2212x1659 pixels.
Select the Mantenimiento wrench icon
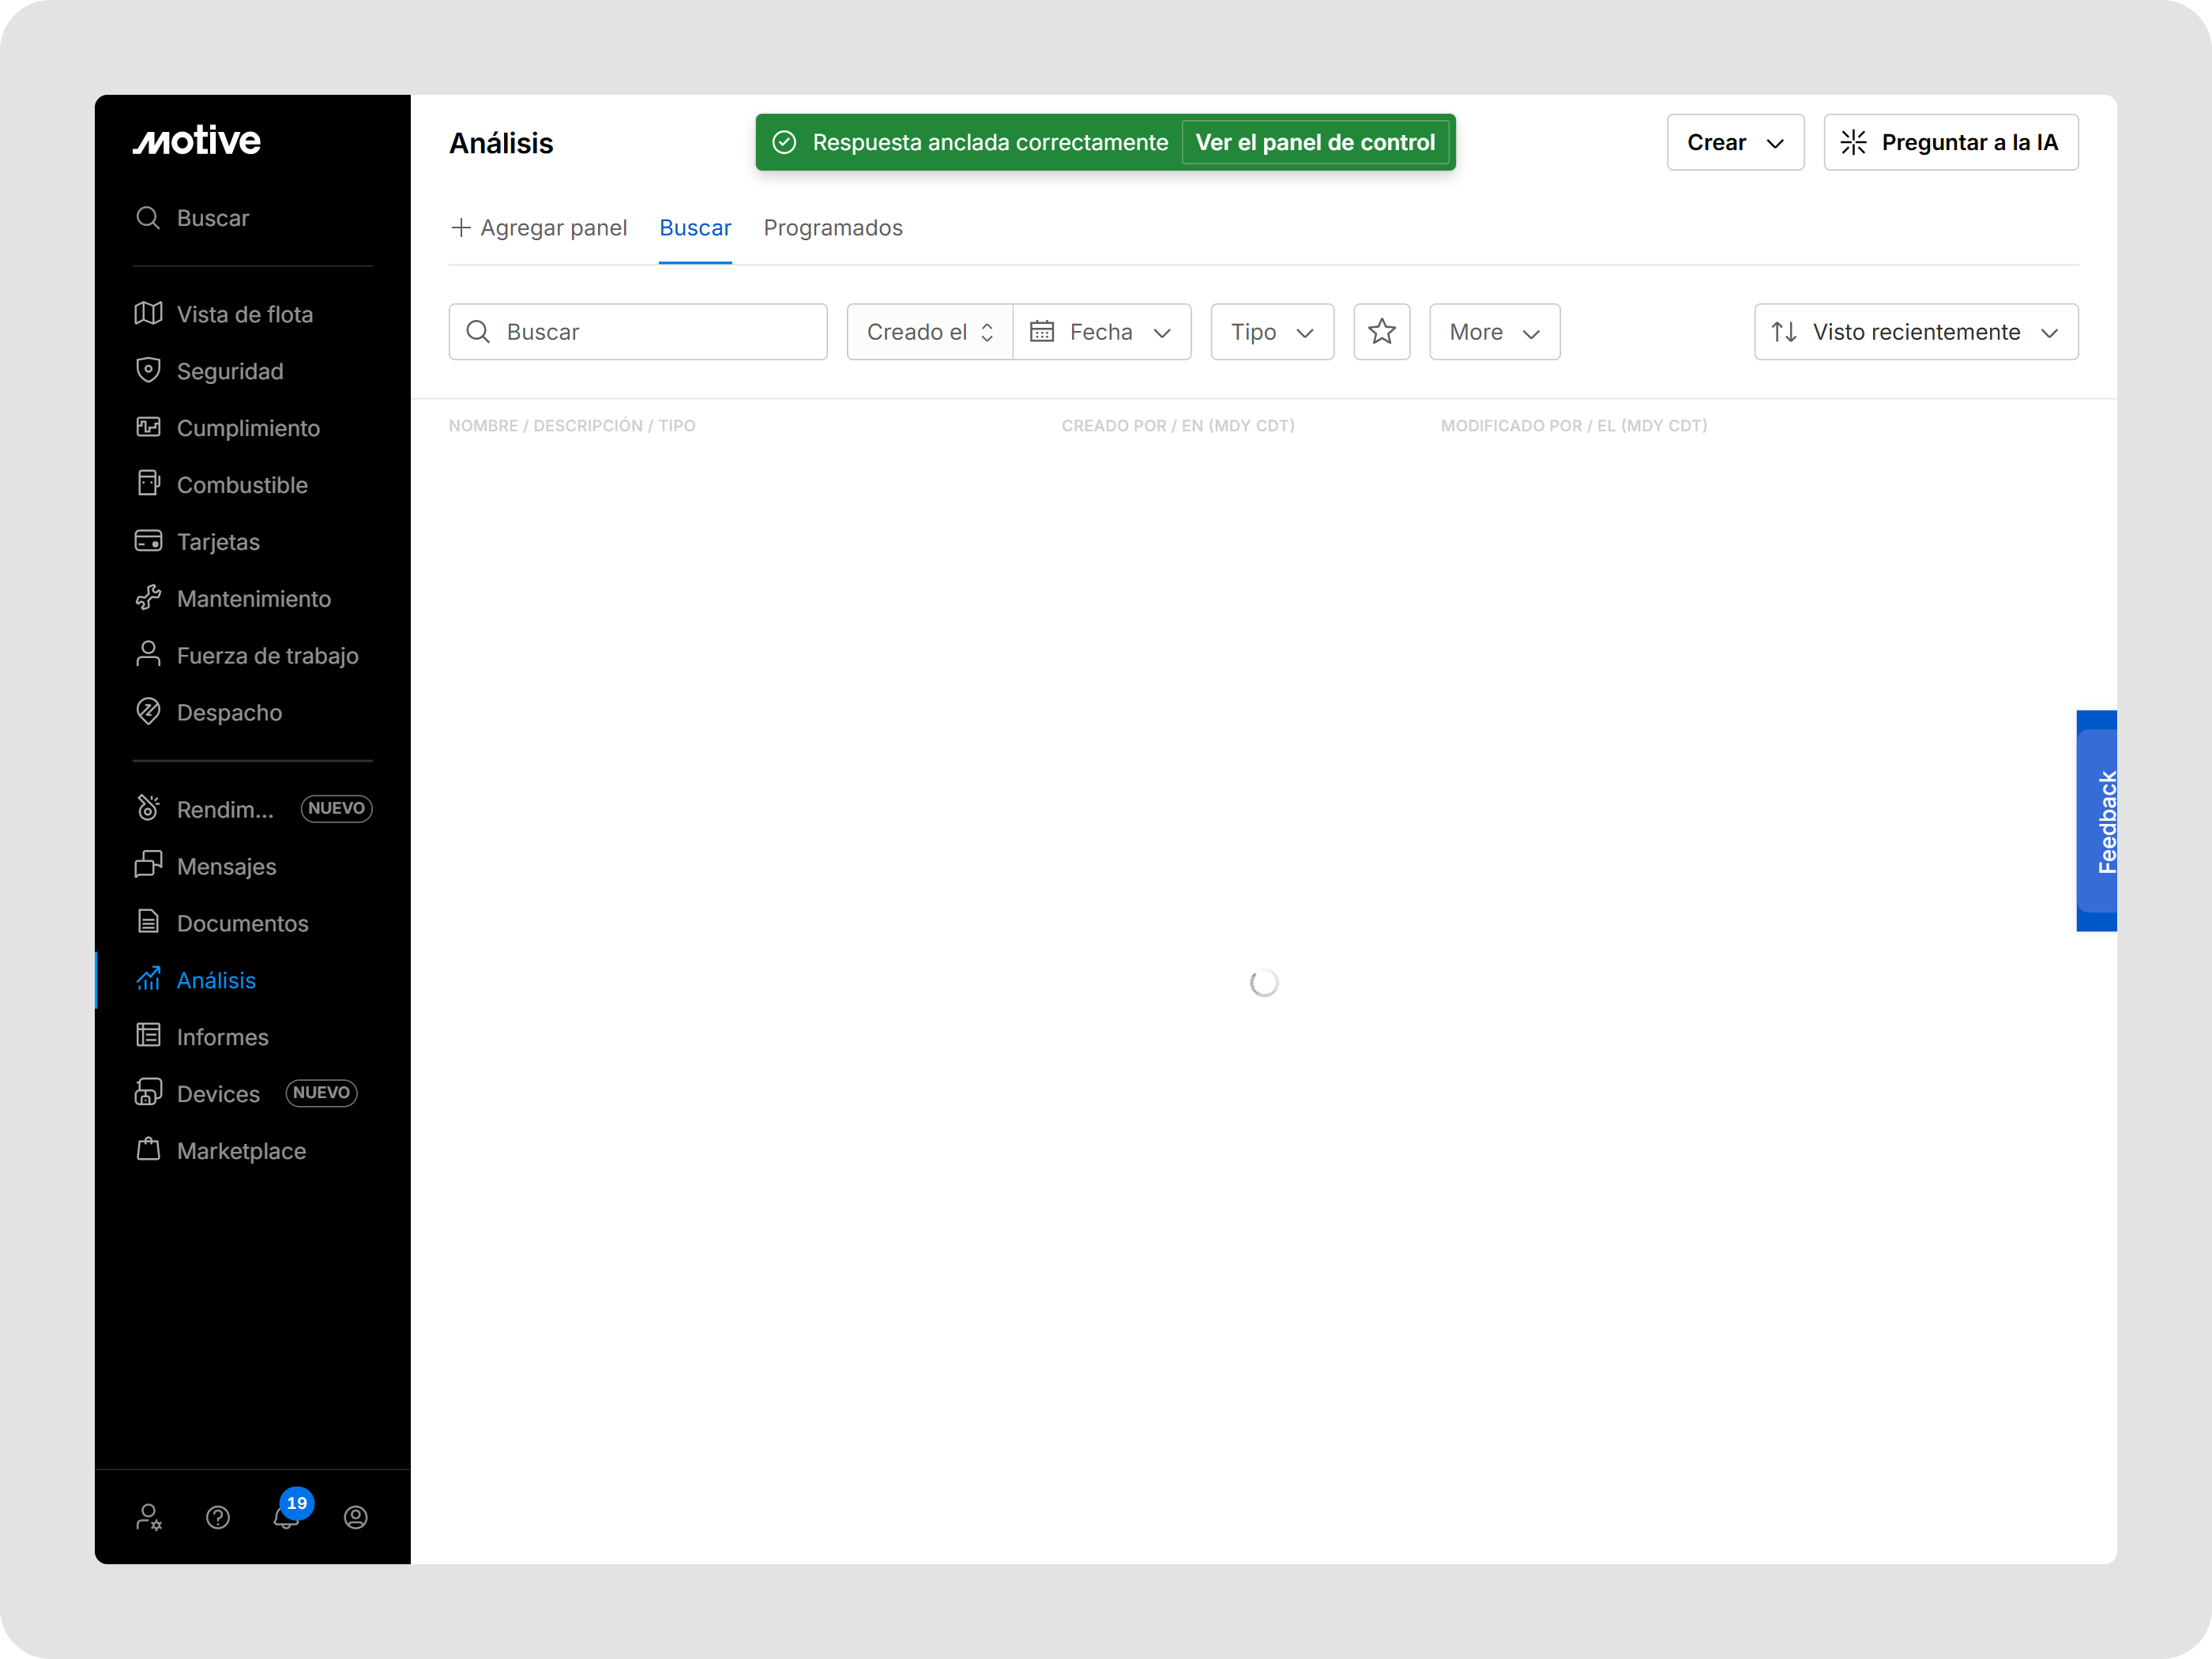[148, 597]
